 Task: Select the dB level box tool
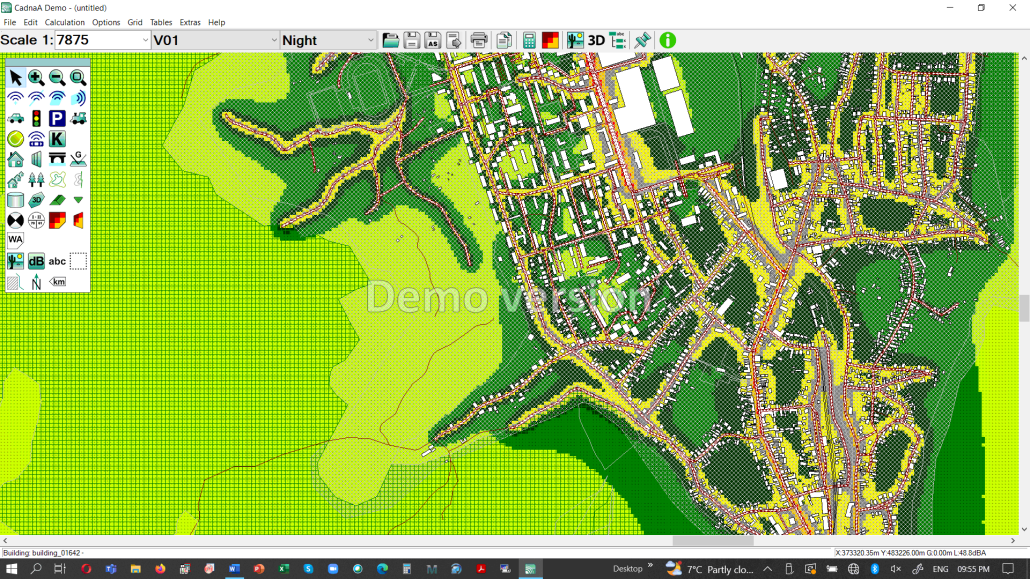[36, 261]
